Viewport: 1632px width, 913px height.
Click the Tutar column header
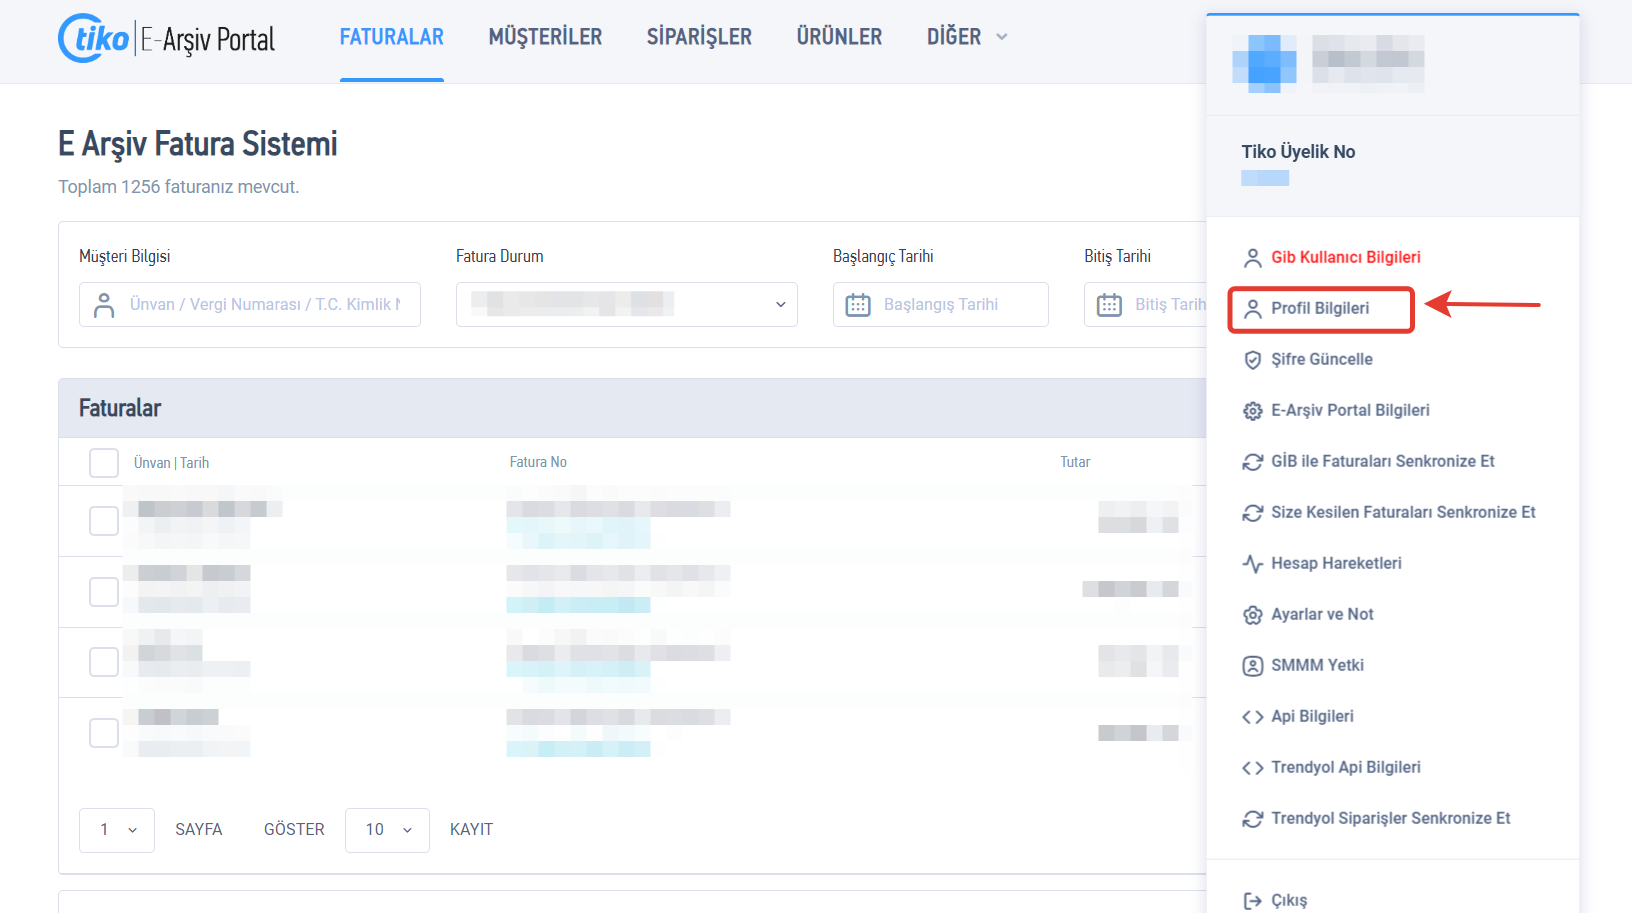[x=1075, y=462]
